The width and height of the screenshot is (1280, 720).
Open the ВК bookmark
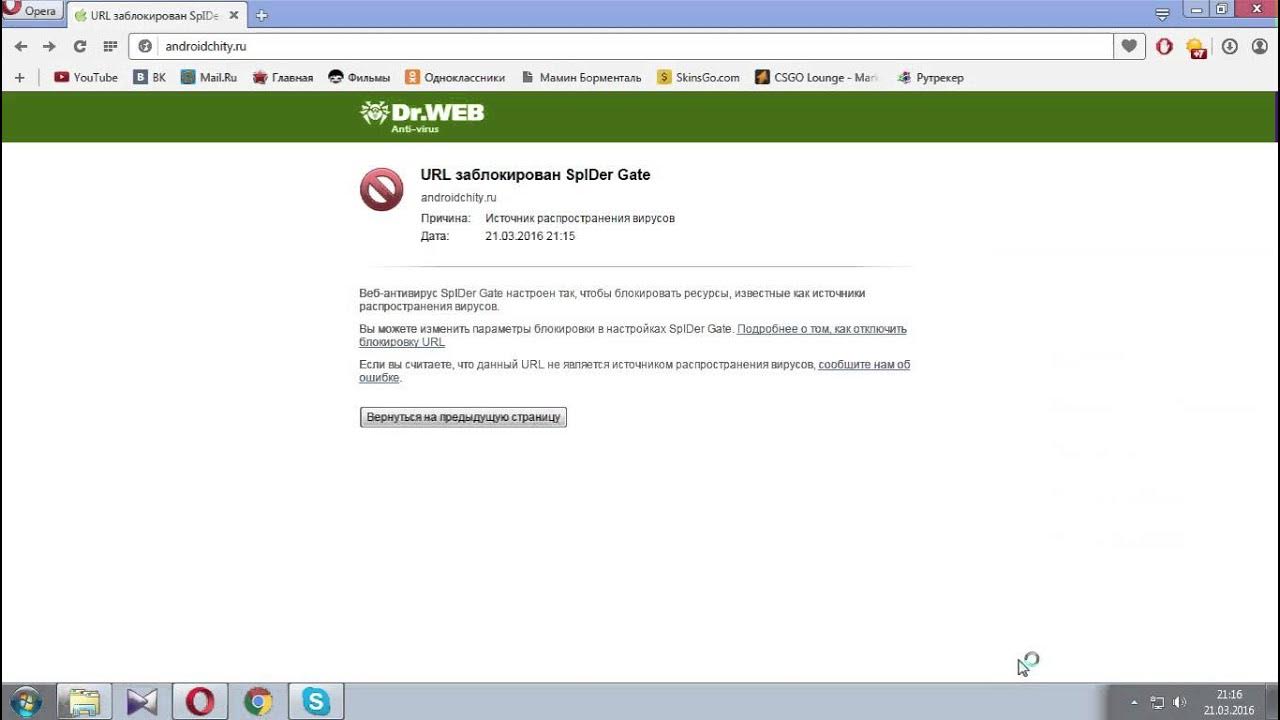click(x=151, y=77)
